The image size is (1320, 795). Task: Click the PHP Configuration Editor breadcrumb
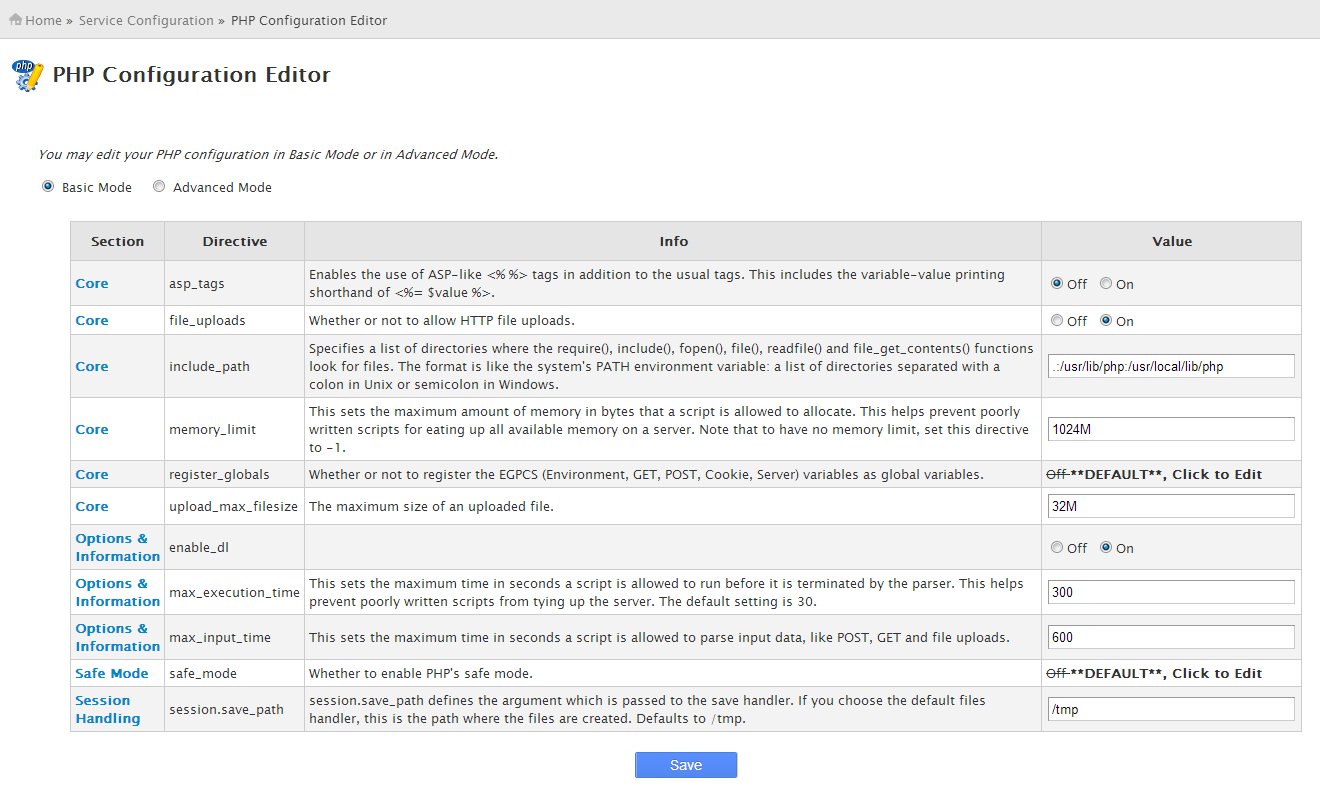[309, 20]
